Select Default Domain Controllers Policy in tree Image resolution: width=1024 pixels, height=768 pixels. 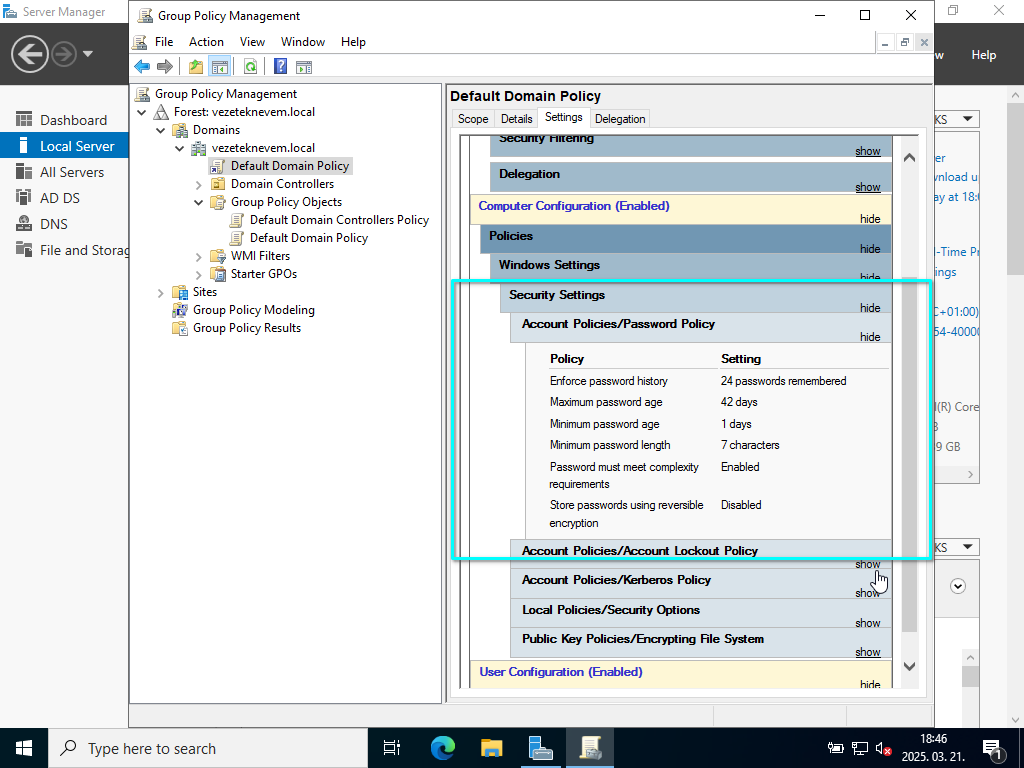pos(339,220)
